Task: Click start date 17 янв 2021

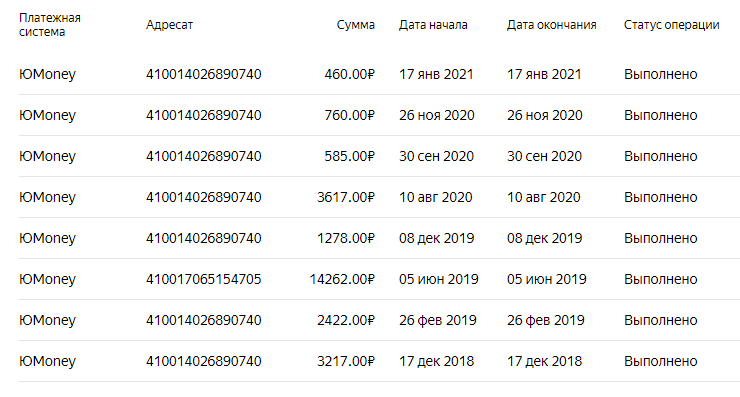Action: pyautogui.click(x=436, y=74)
